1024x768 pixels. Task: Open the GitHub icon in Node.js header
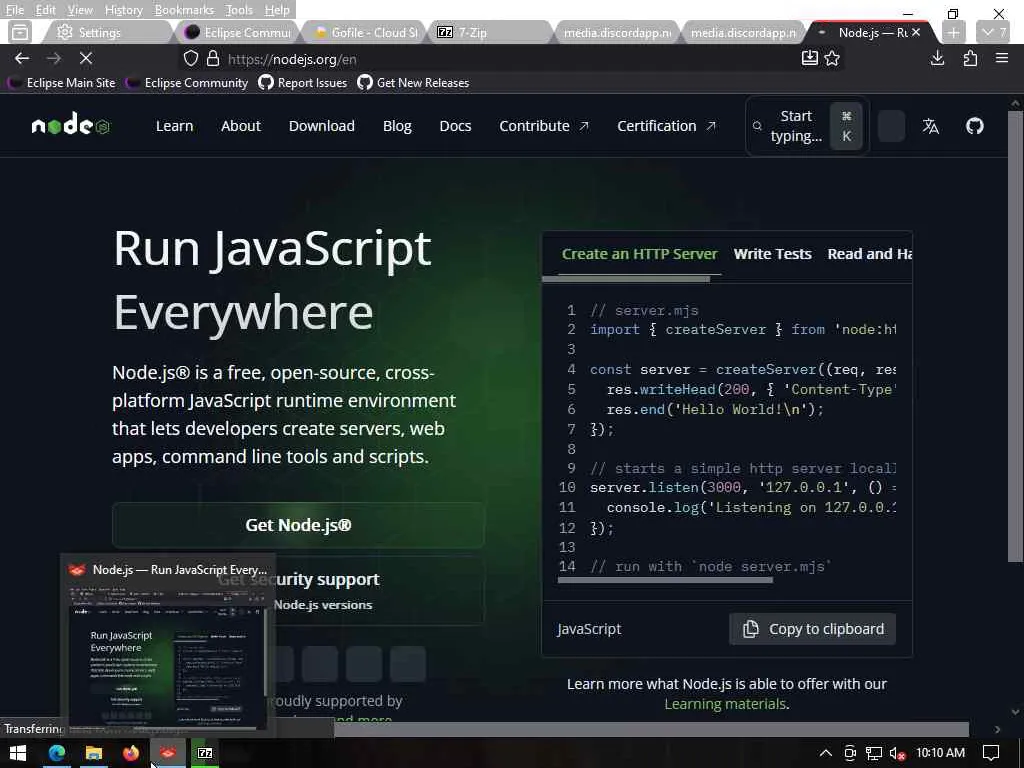[974, 126]
